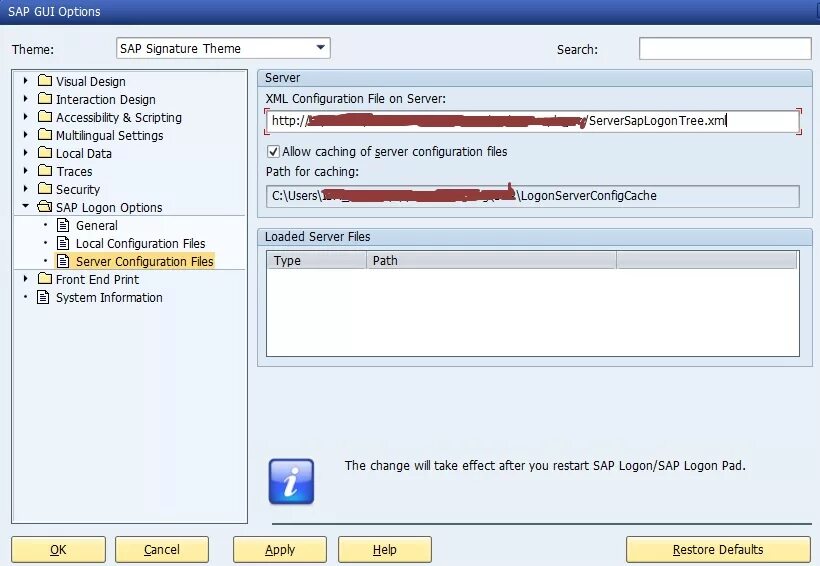Select Server Configuration Files tree item
The height and width of the screenshot is (566, 820).
(144, 261)
